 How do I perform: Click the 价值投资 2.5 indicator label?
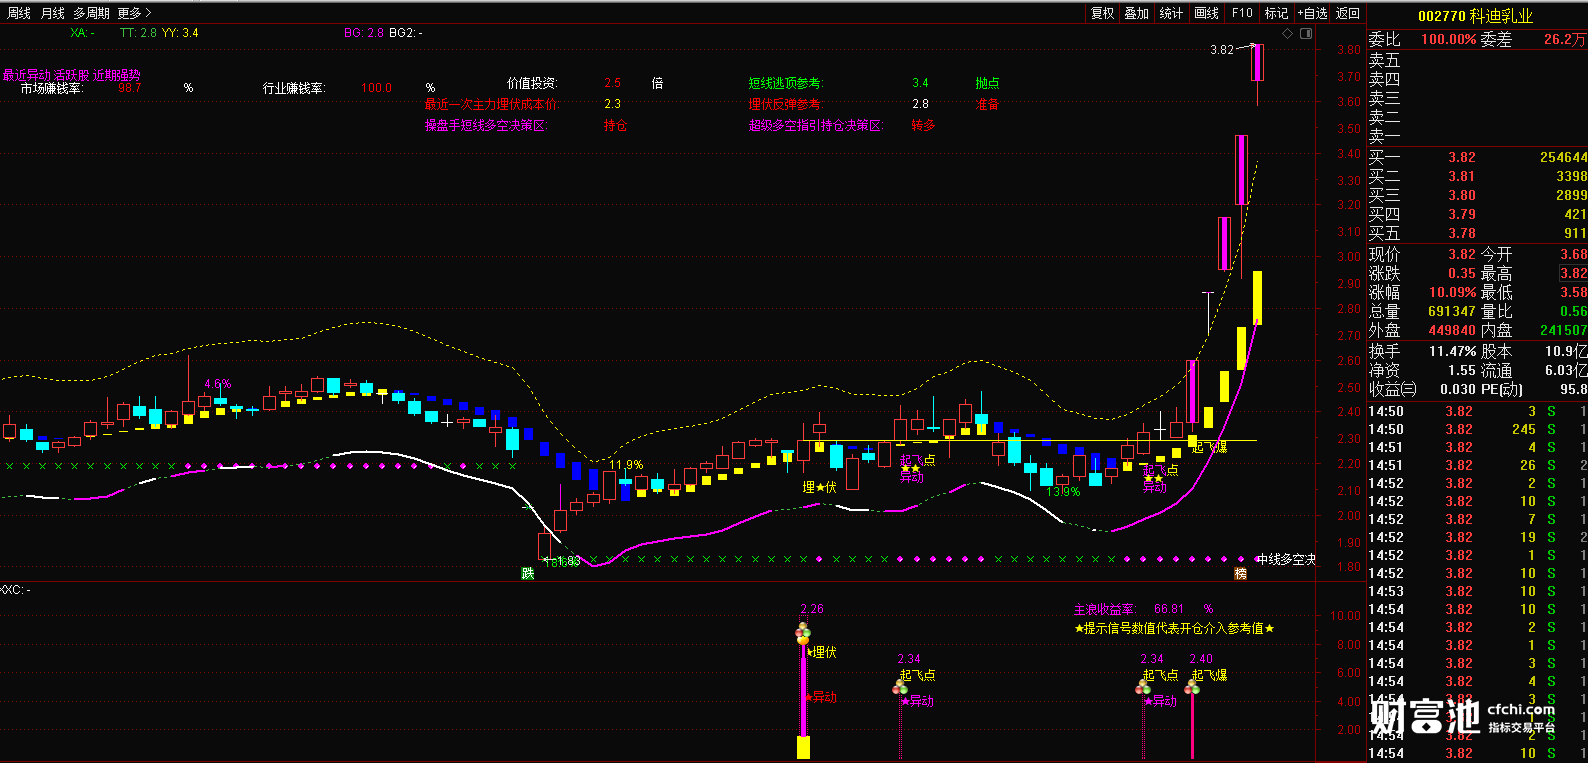click(x=532, y=83)
